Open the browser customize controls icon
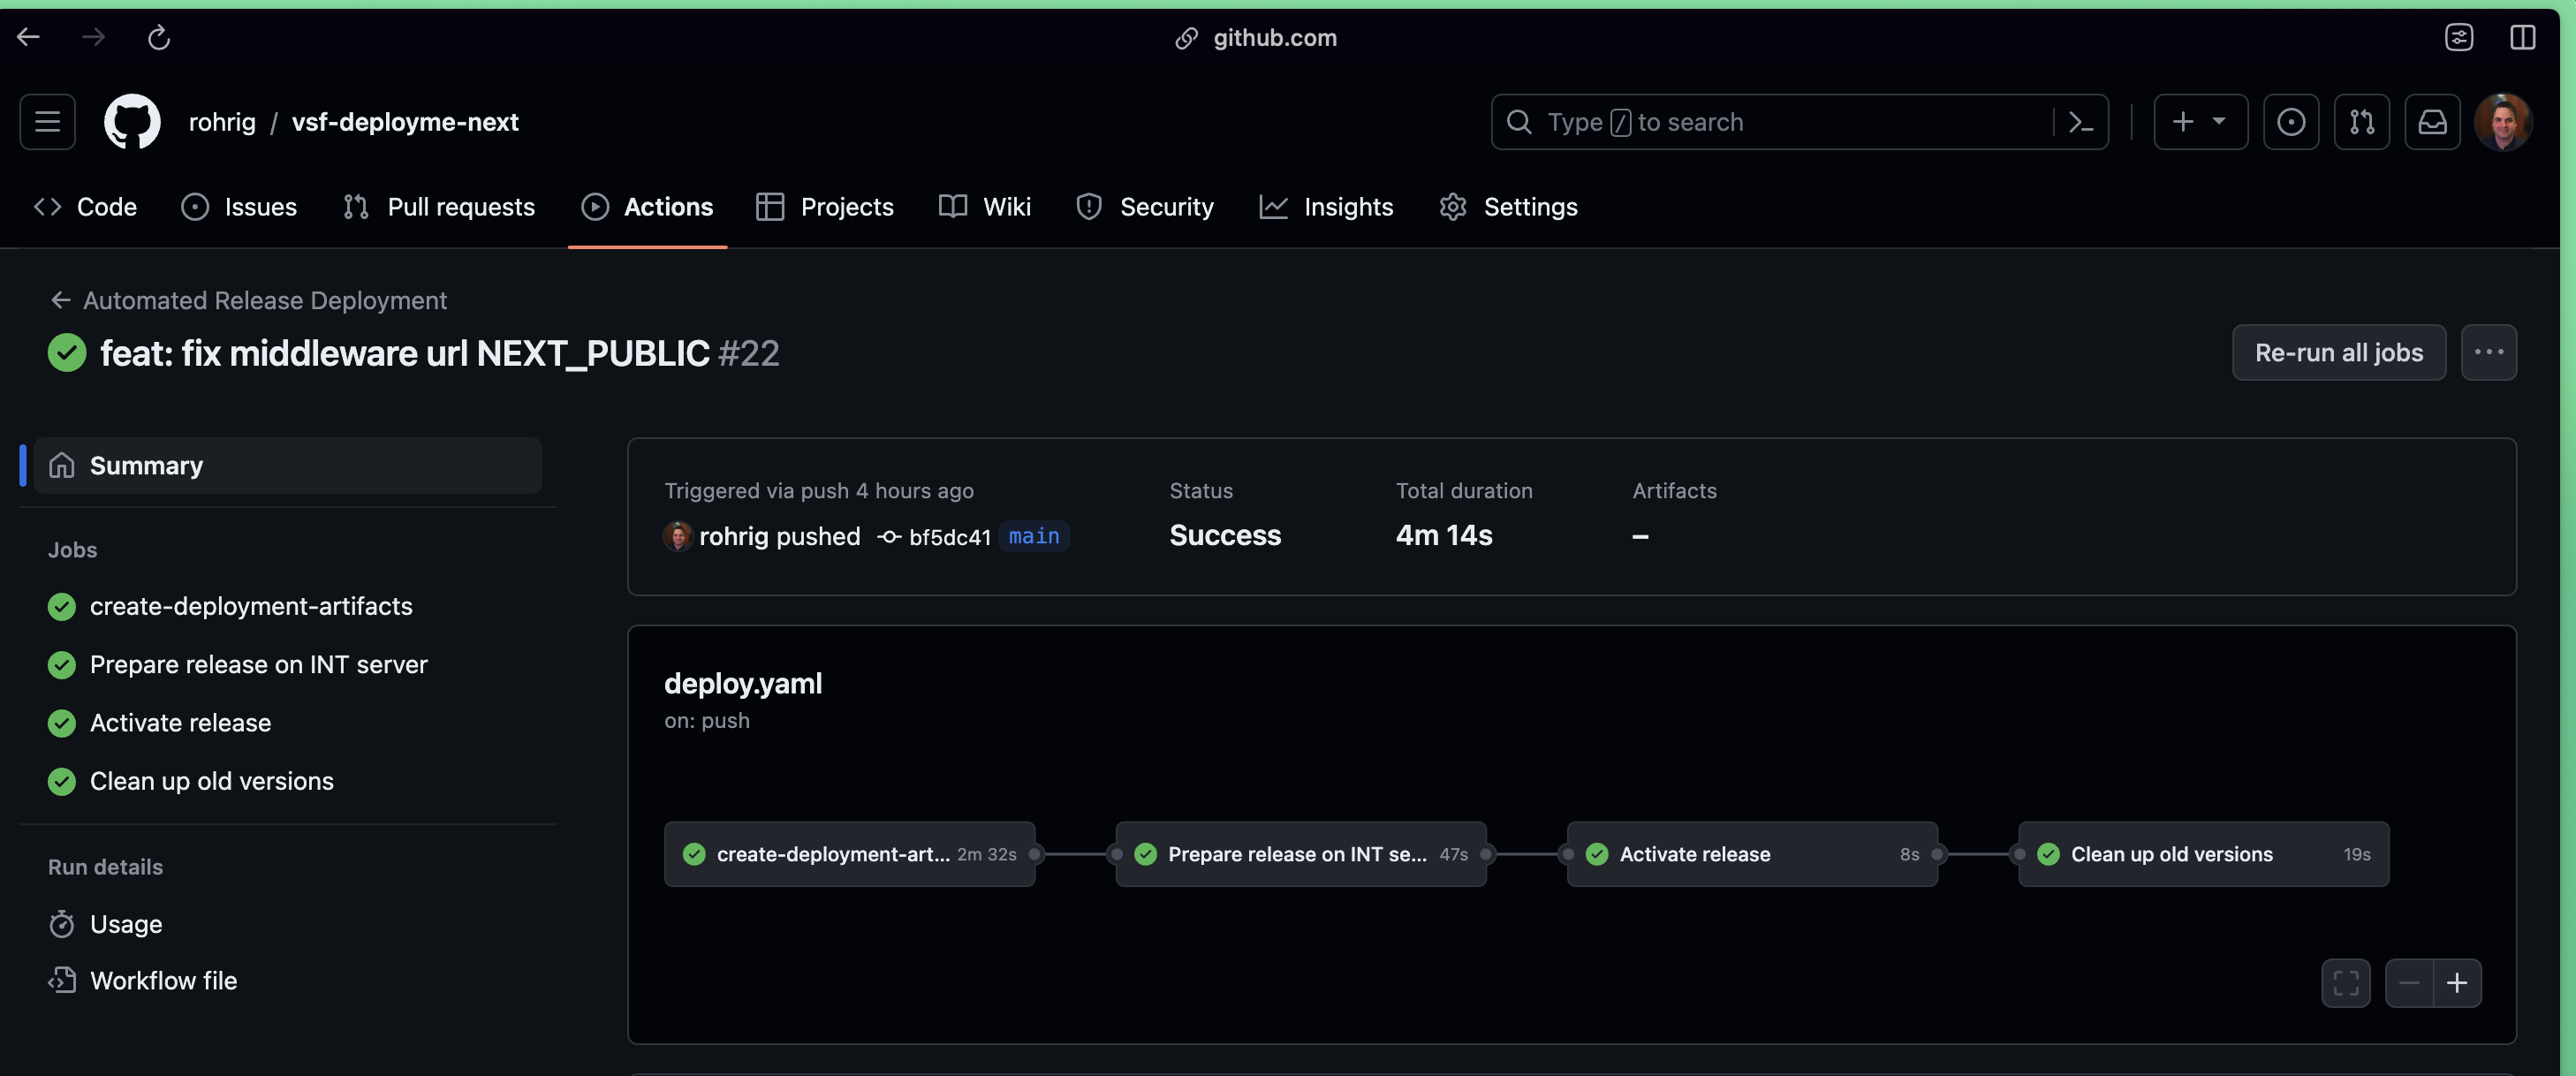 [2459, 37]
